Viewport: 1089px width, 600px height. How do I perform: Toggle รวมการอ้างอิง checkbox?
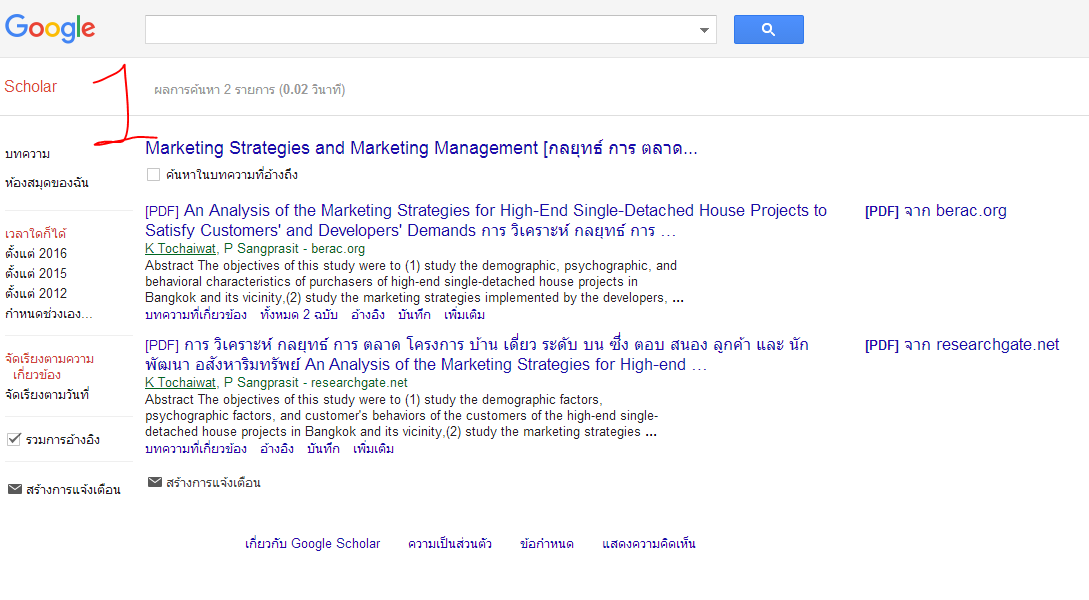coord(14,439)
